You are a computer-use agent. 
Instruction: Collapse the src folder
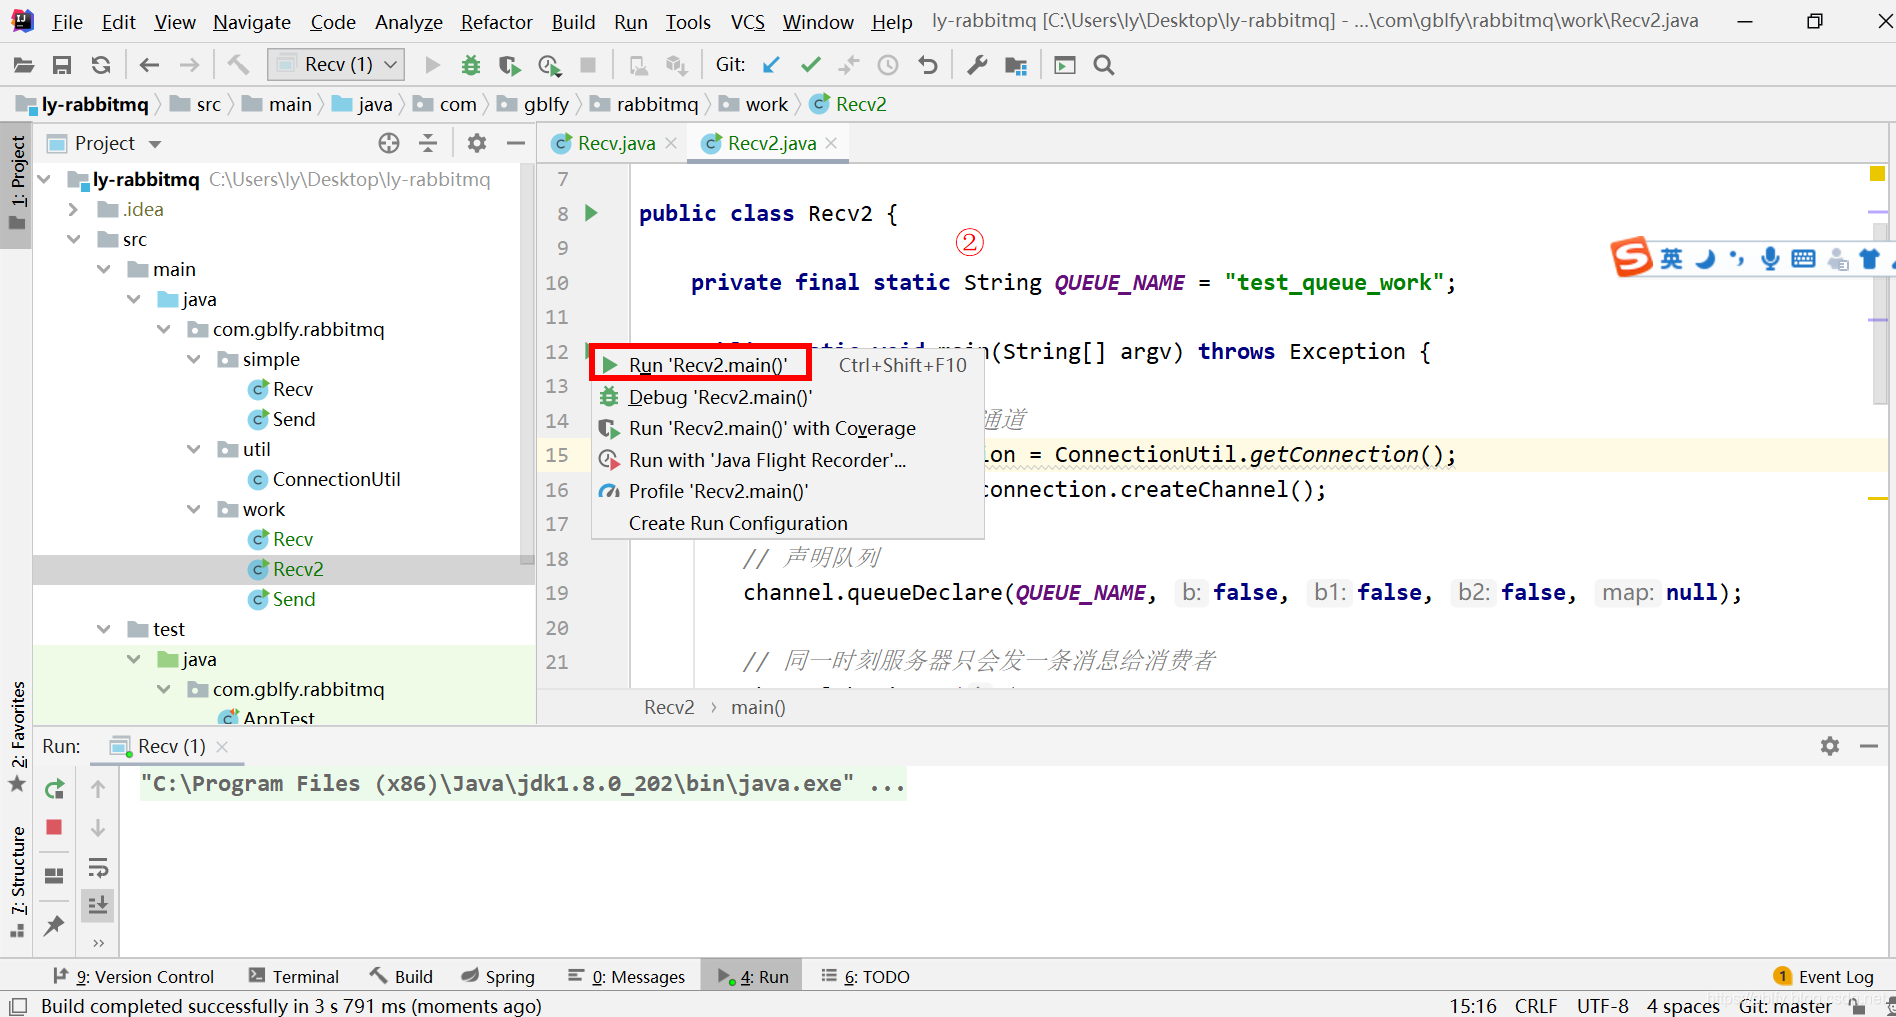coord(73,239)
